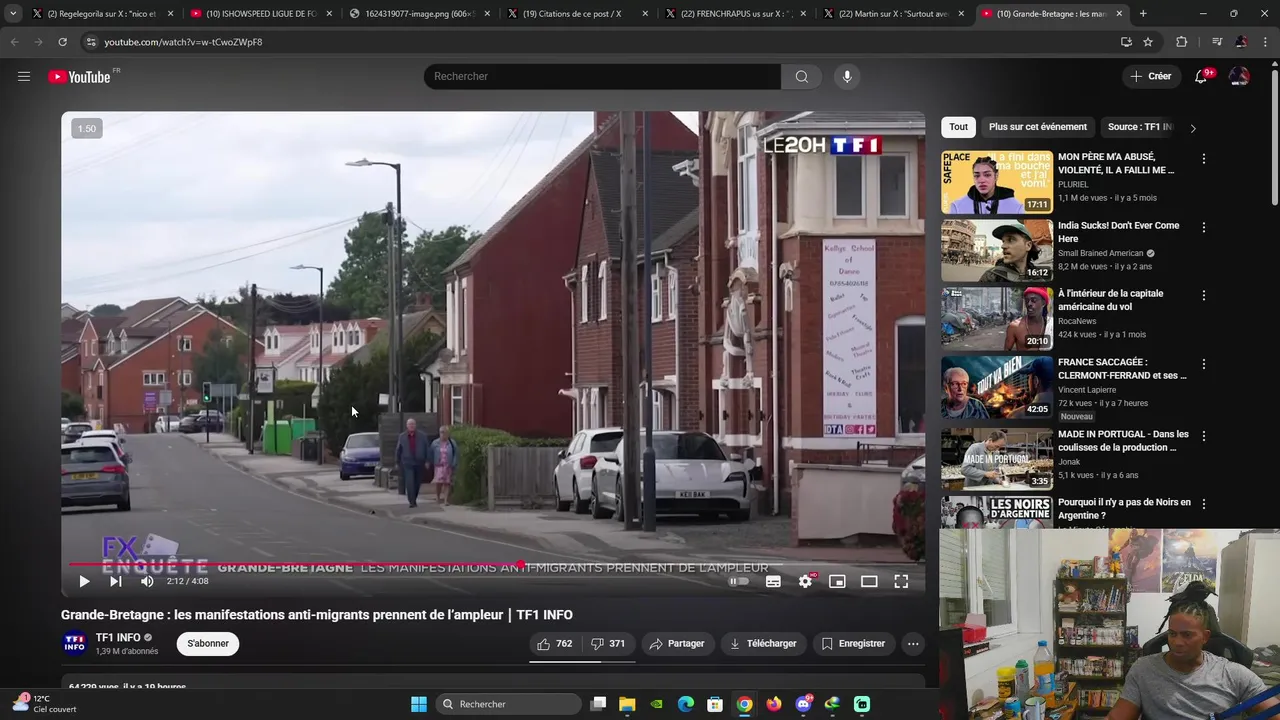This screenshot has height=720, width=1280.
Task: Click the search magnifier button
Action: point(802,76)
